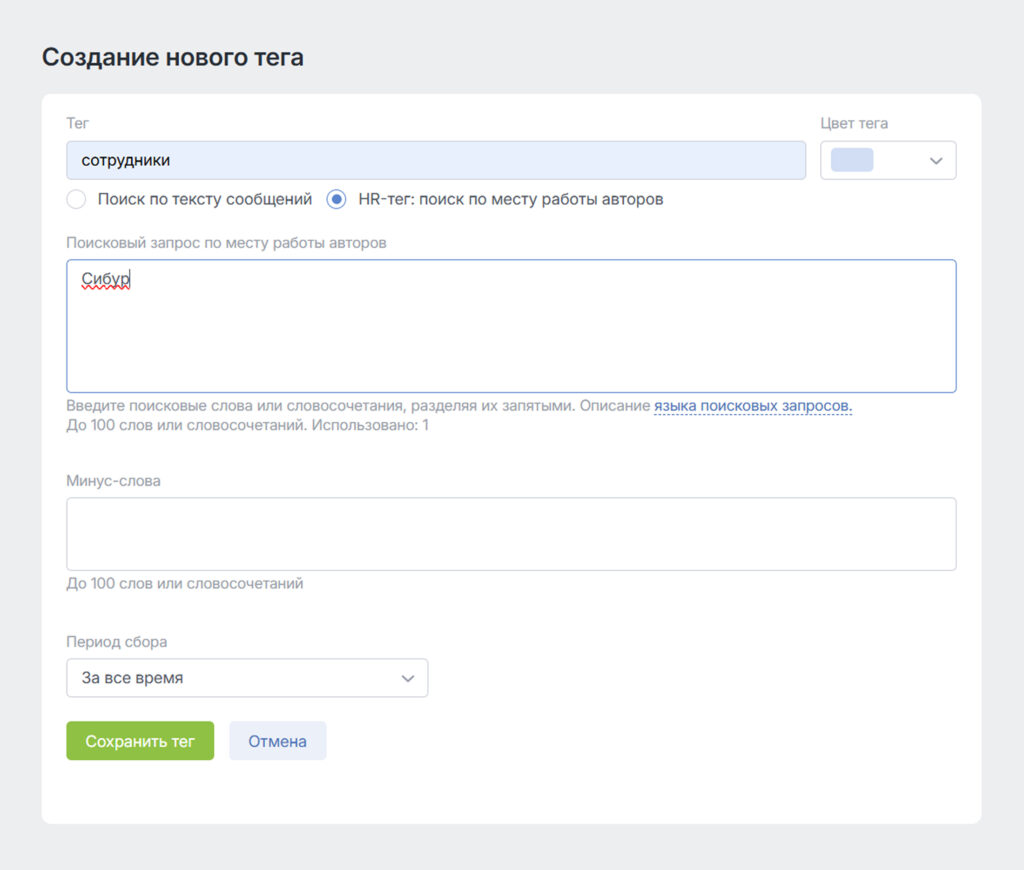The height and width of the screenshot is (870, 1024).
Task: Click the "Период сбора" label
Action: point(117,641)
